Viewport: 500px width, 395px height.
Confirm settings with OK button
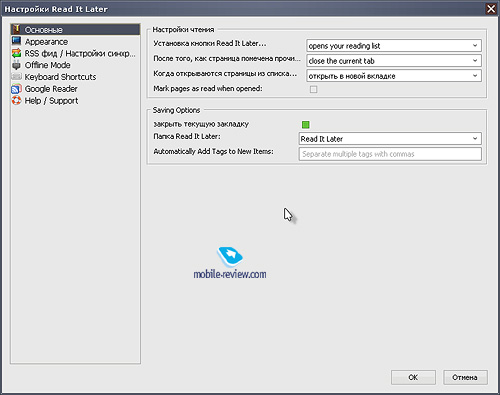coord(413,377)
